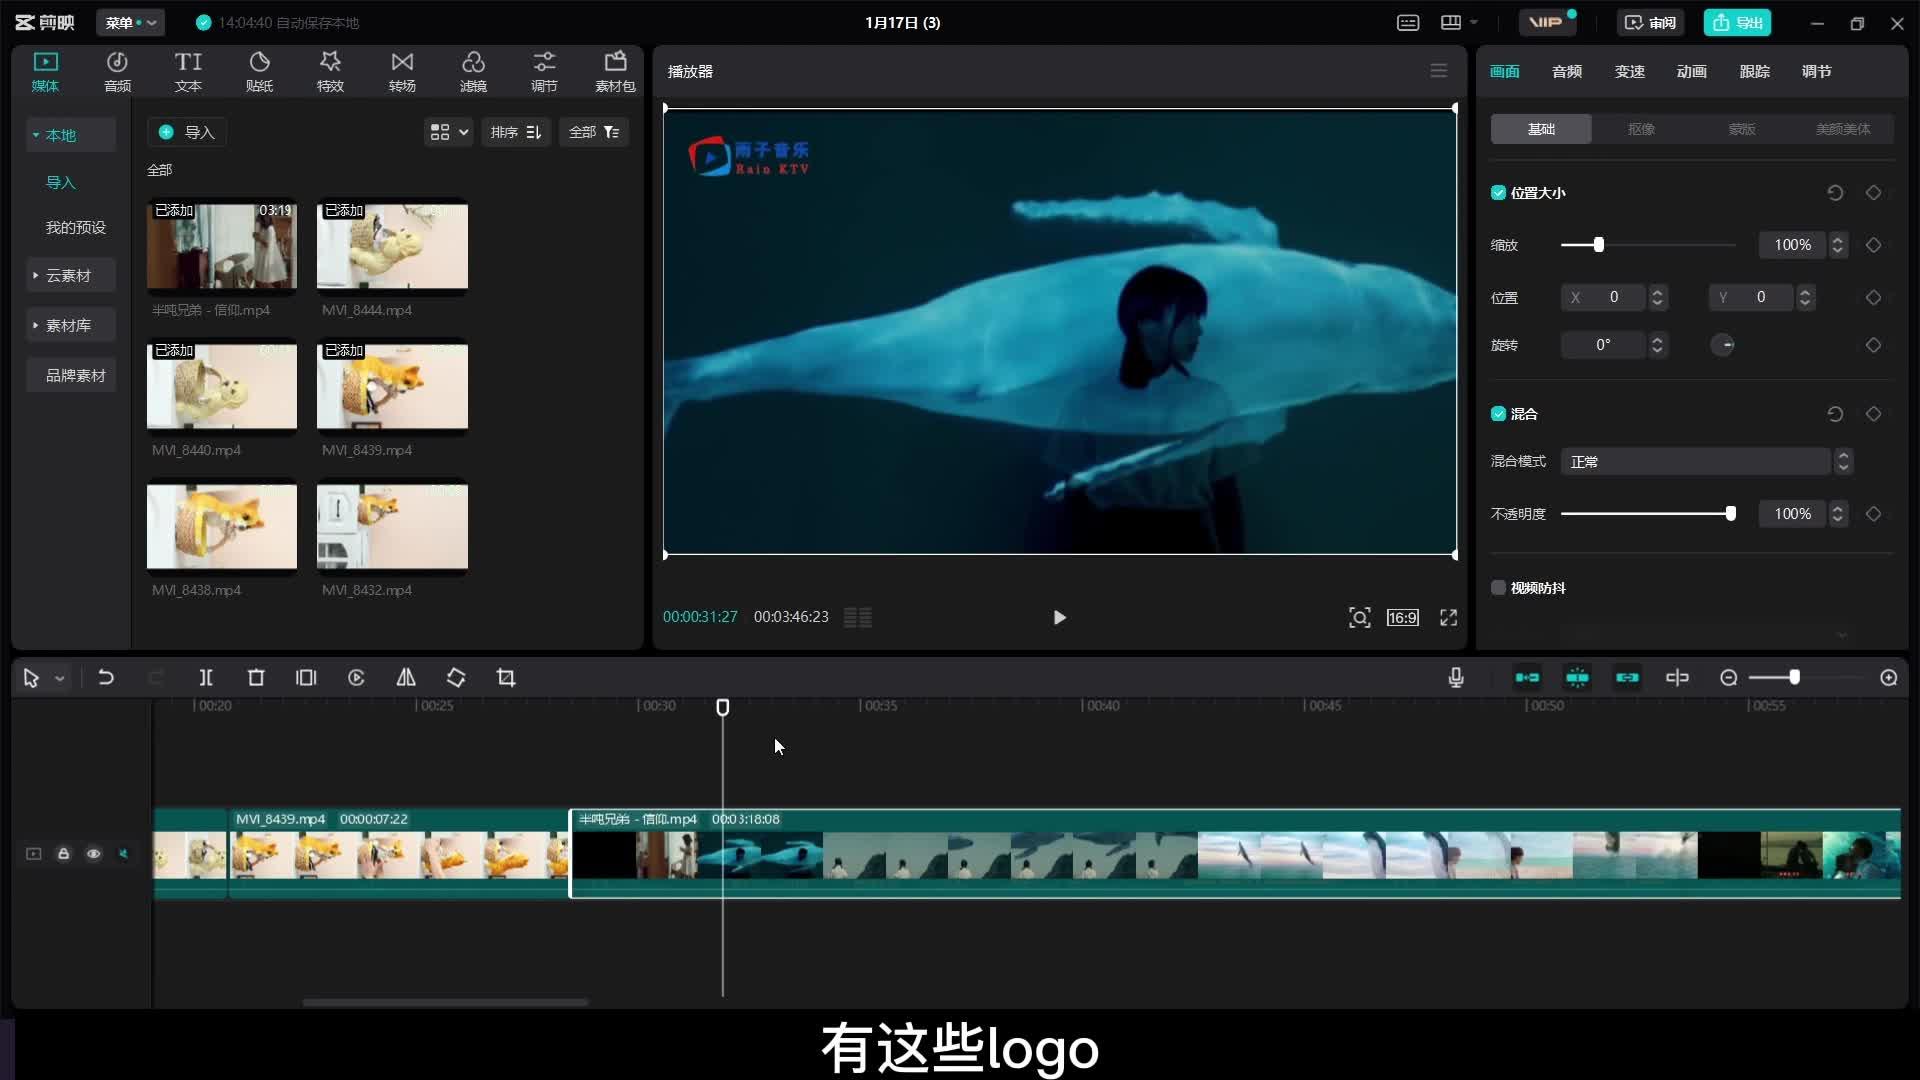Click the 16:9 aspect ratio button
This screenshot has height=1080, width=1920.
[1402, 618]
